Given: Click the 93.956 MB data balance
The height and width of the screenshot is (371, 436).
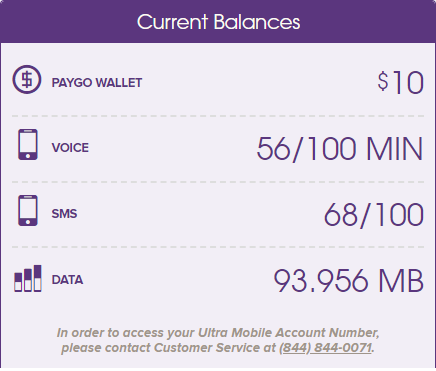Looking at the screenshot, I should tap(349, 280).
